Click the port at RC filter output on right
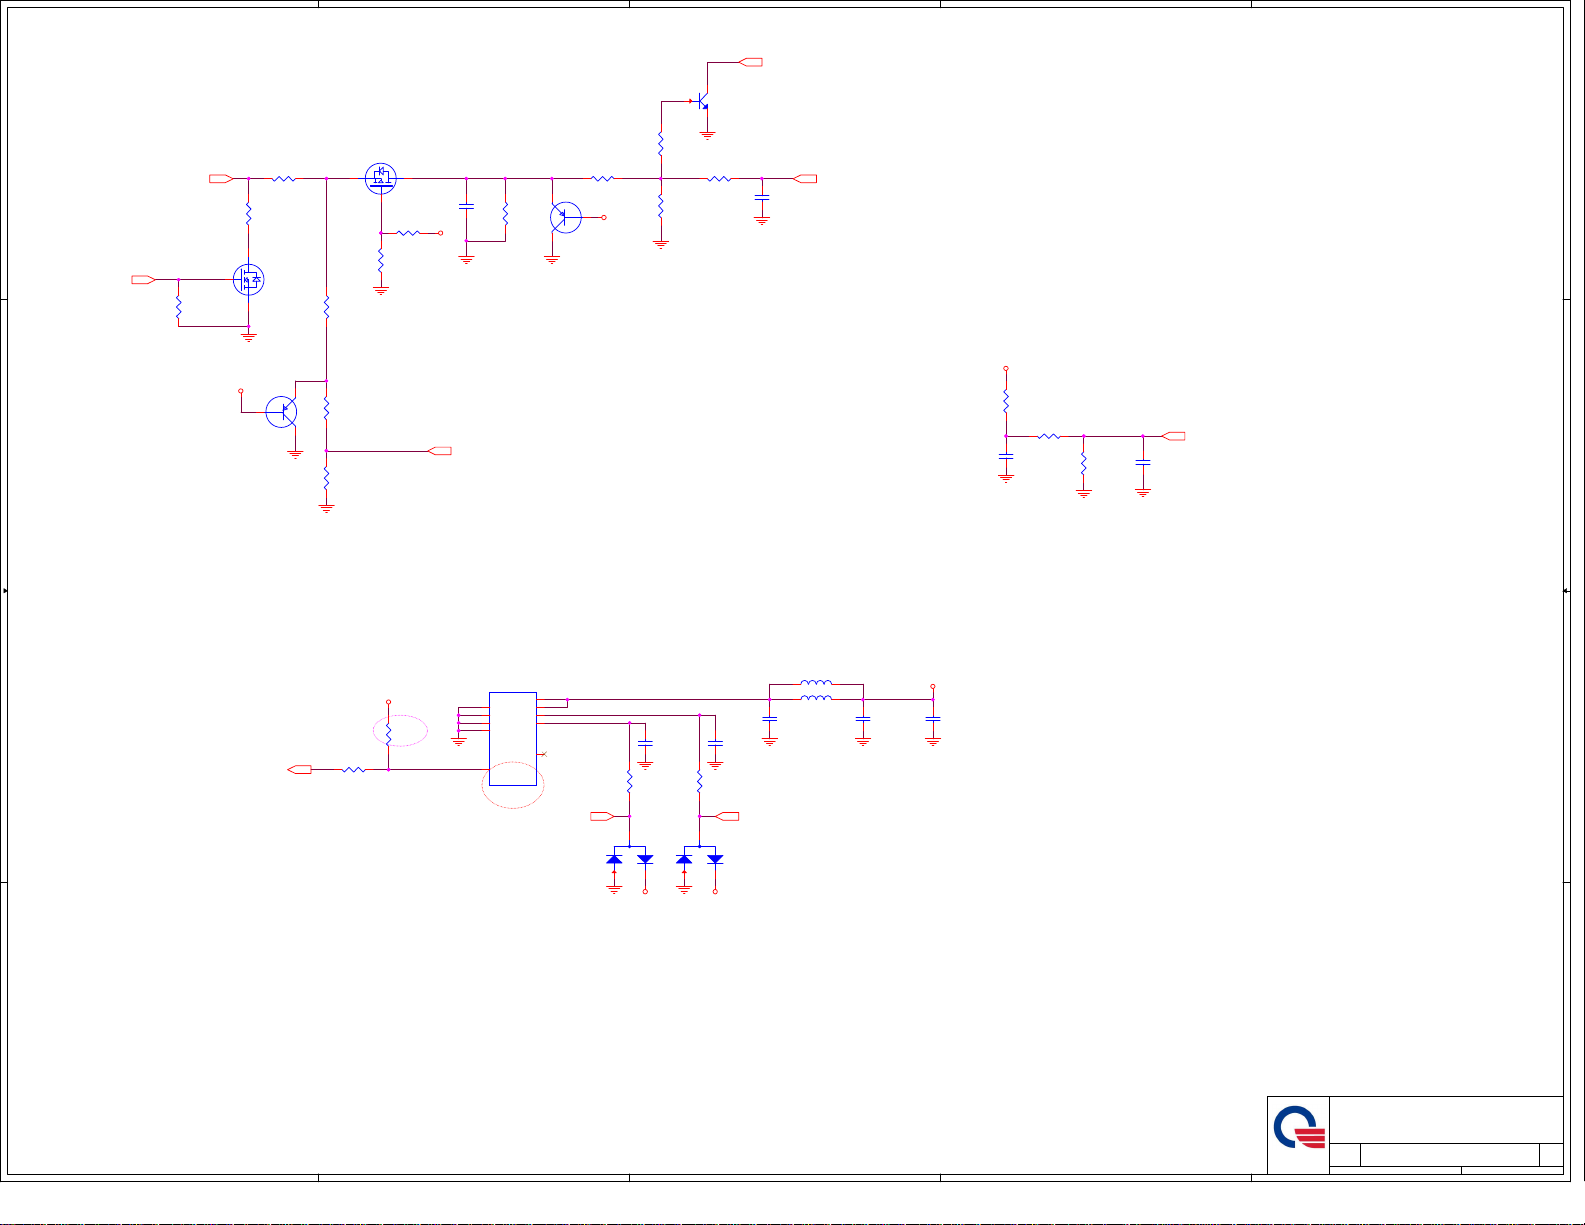Viewport: 1585px width, 1225px height. [1174, 436]
